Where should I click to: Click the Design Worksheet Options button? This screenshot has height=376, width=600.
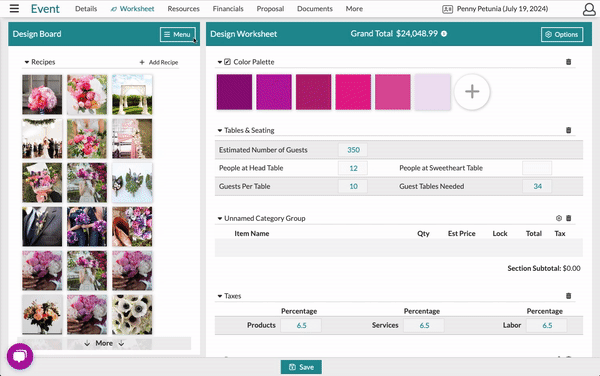(562, 34)
